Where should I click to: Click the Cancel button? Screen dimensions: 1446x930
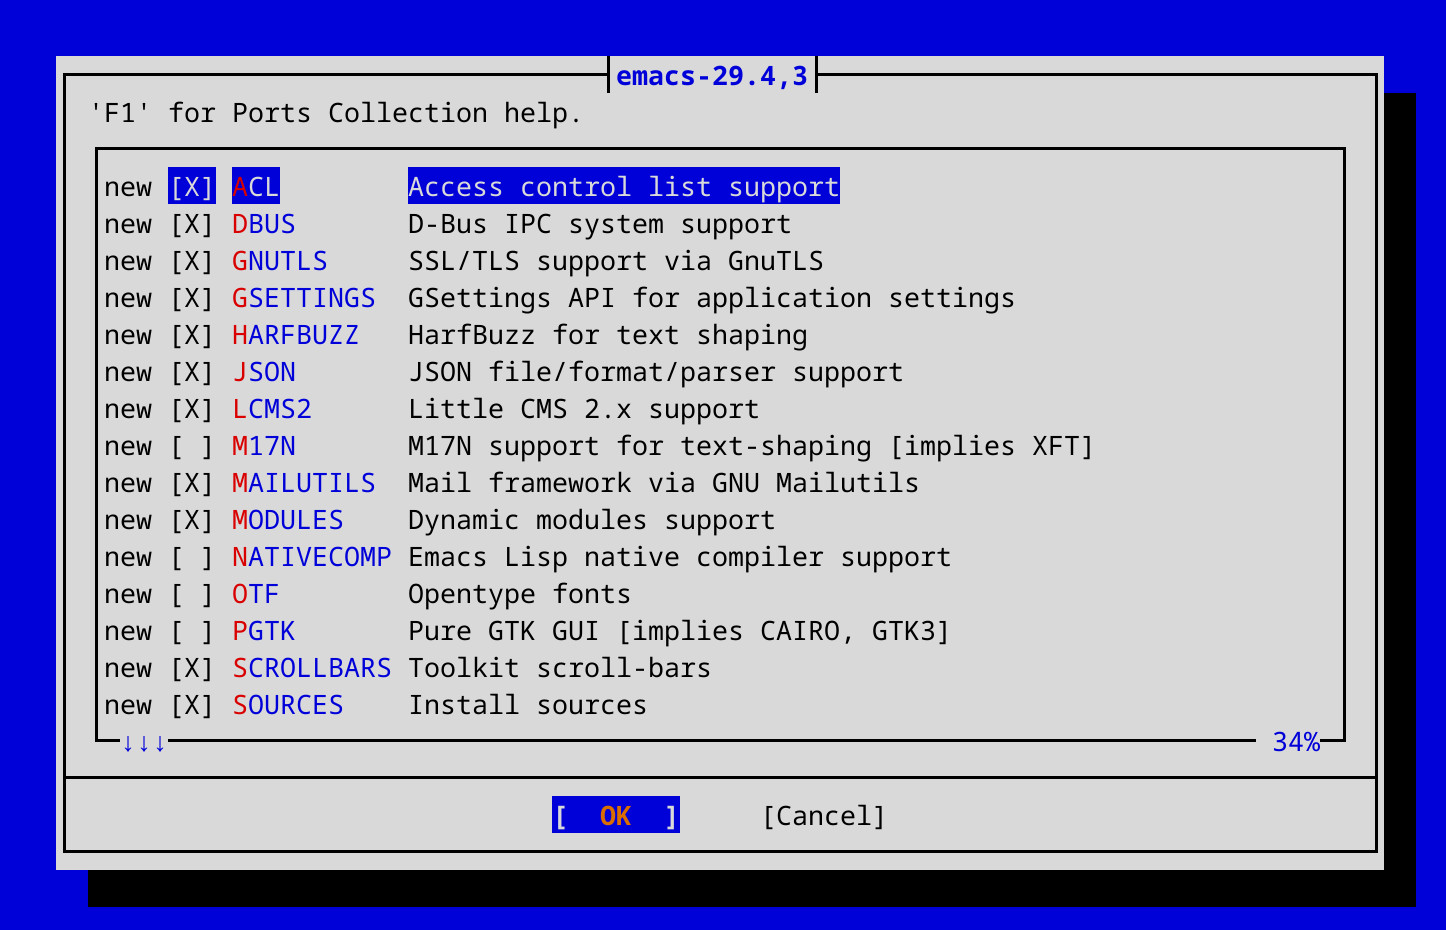824,816
